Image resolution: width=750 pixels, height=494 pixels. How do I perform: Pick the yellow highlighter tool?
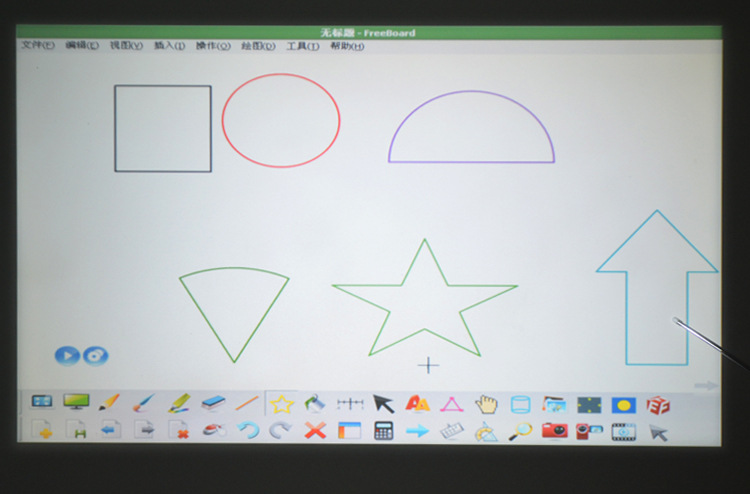pyautogui.click(x=179, y=403)
